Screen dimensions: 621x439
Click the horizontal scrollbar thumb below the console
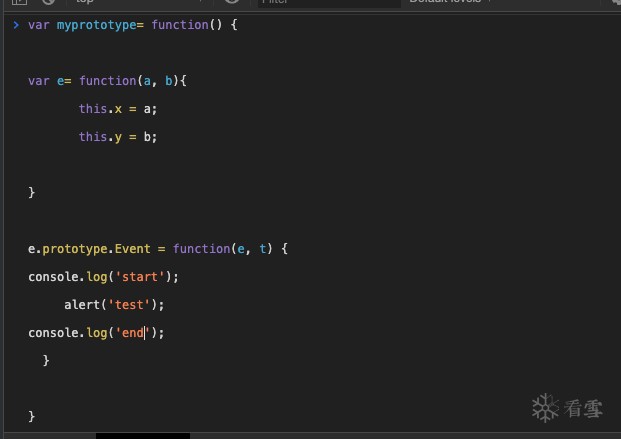click(x=143, y=436)
